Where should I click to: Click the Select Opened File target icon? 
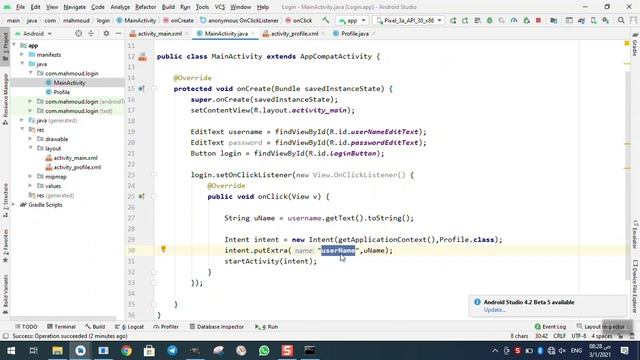click(x=78, y=33)
